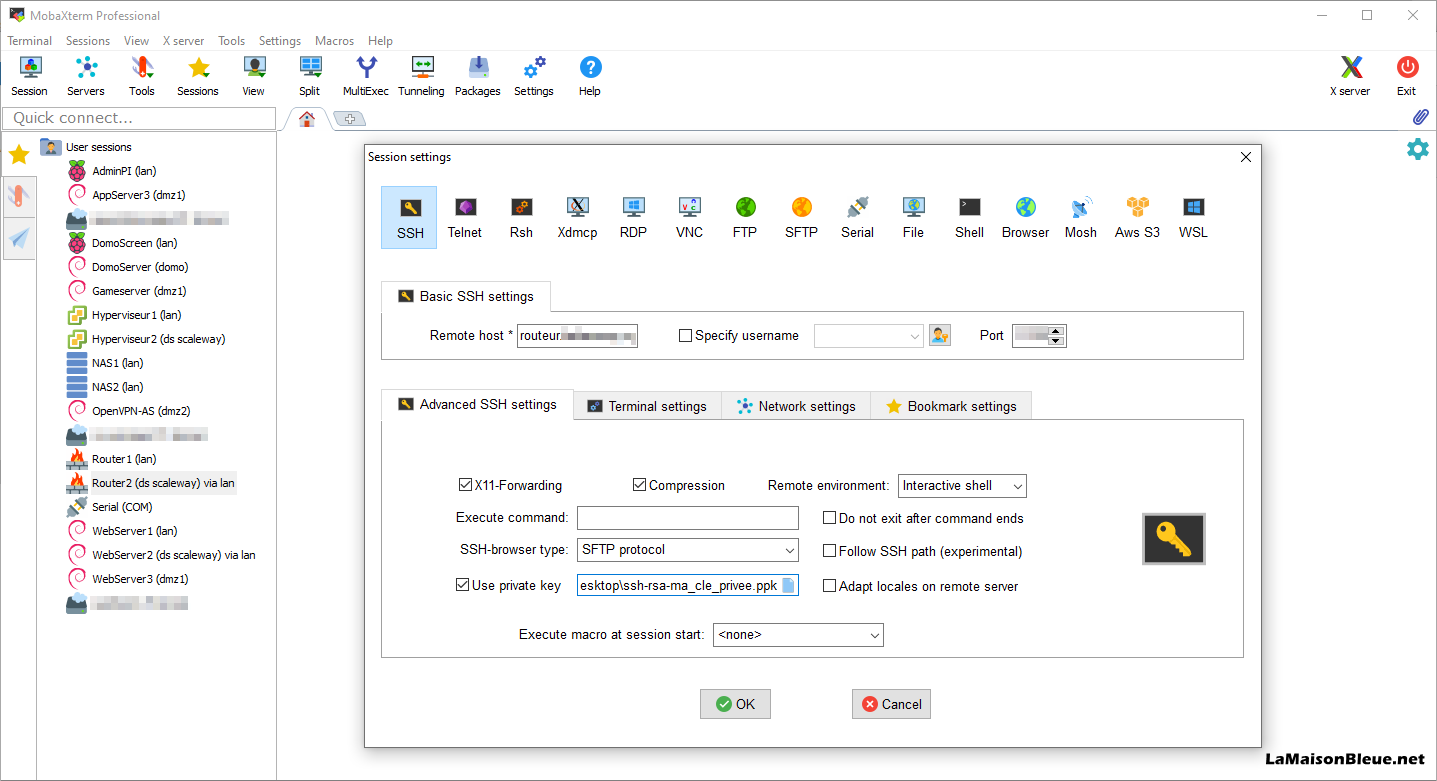Enable Follow SSH path (experimental)

[829, 551]
